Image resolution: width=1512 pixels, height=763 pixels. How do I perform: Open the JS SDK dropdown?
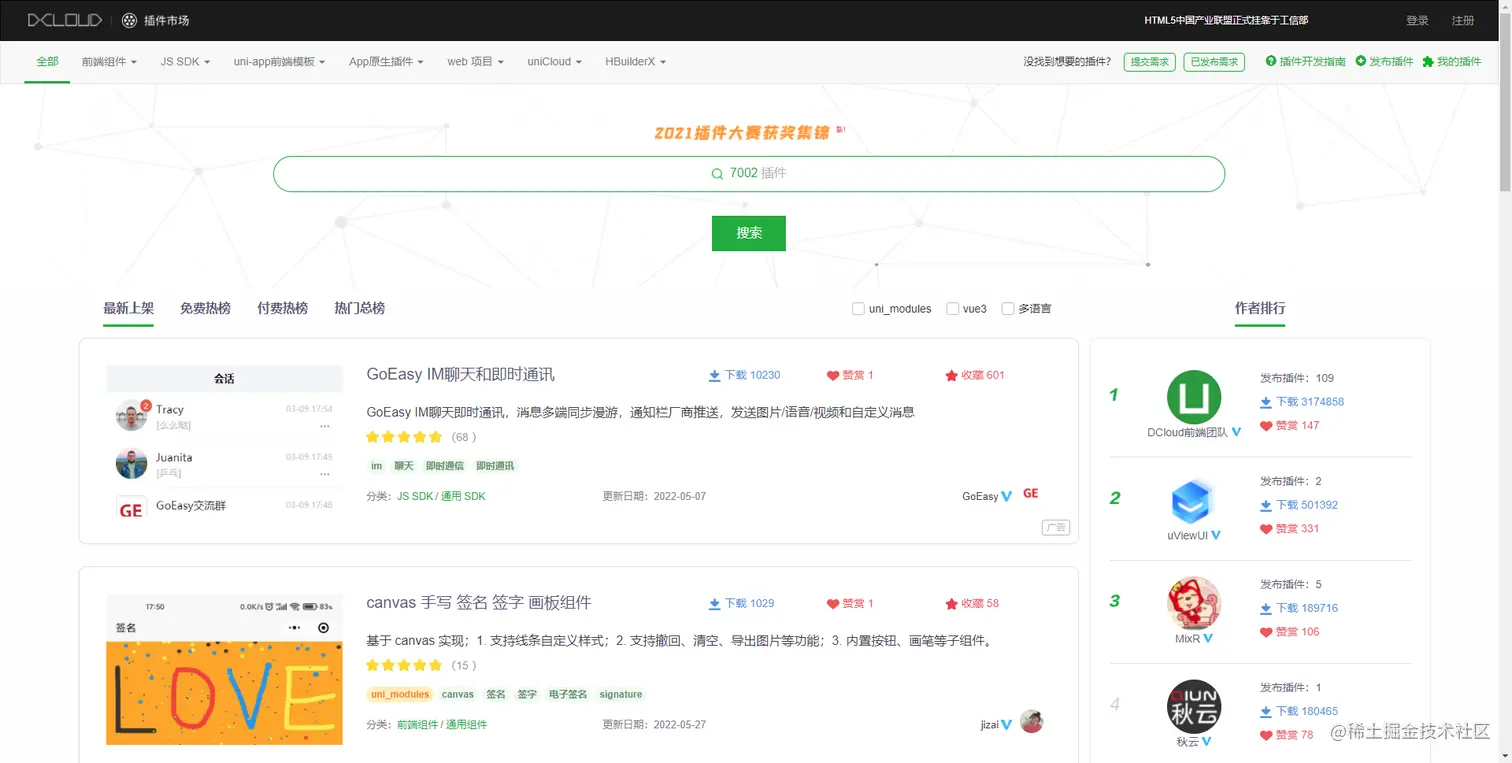pyautogui.click(x=185, y=62)
